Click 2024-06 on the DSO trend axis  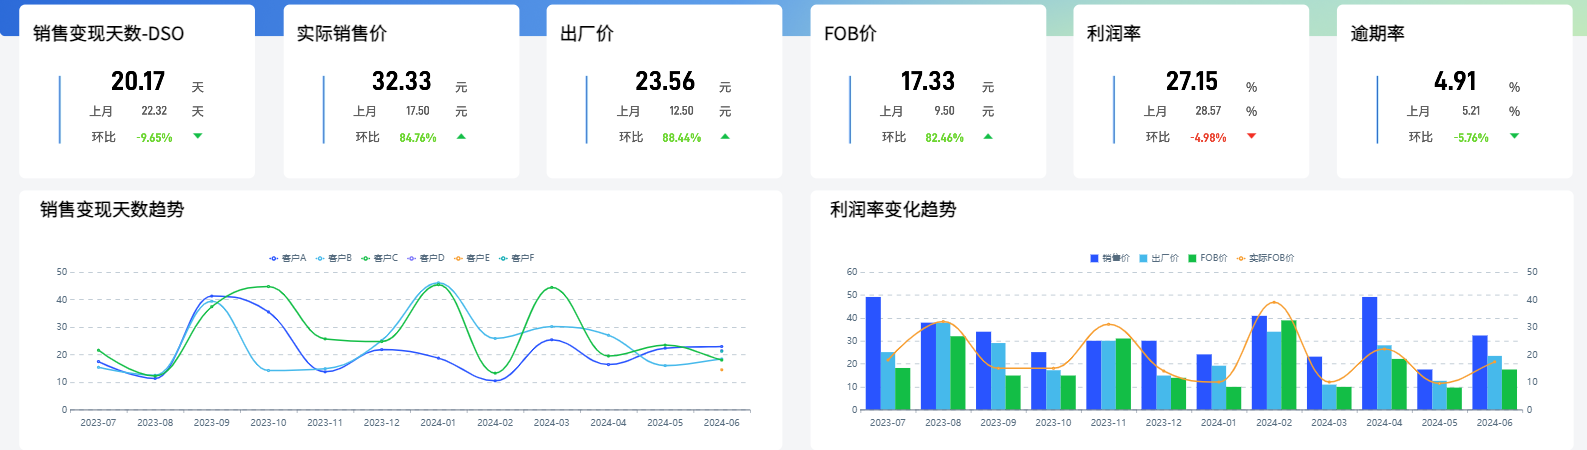(x=722, y=423)
